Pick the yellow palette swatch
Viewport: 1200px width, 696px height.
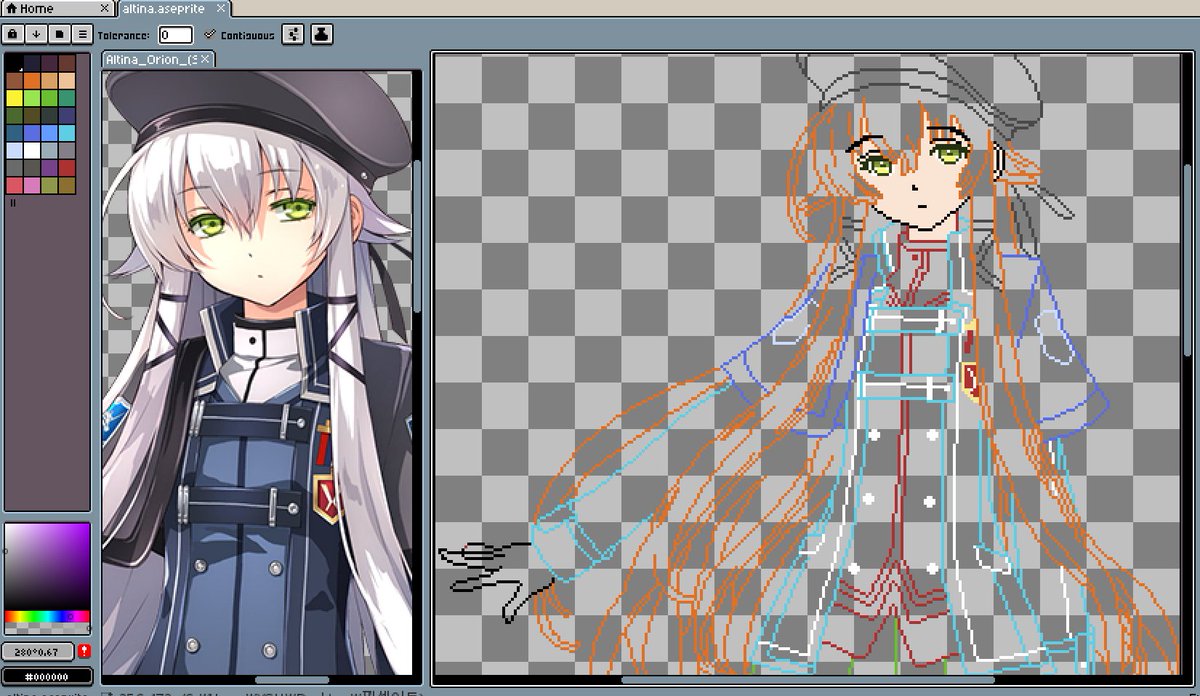(15, 98)
